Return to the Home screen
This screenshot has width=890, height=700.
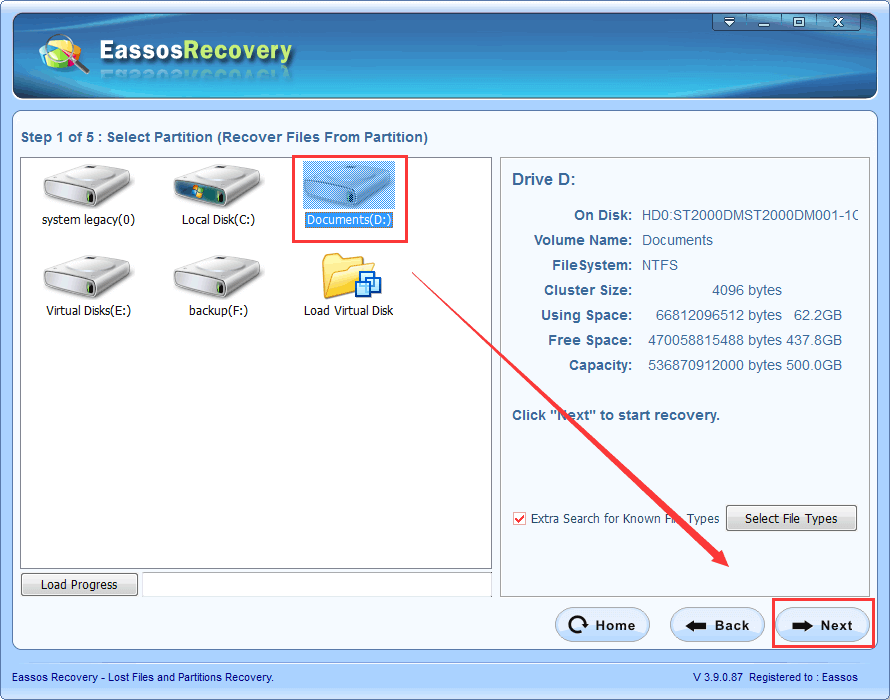click(602, 625)
